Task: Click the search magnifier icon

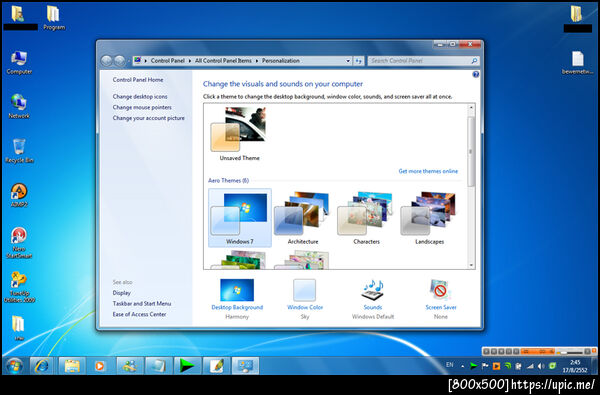Action: coord(474,61)
